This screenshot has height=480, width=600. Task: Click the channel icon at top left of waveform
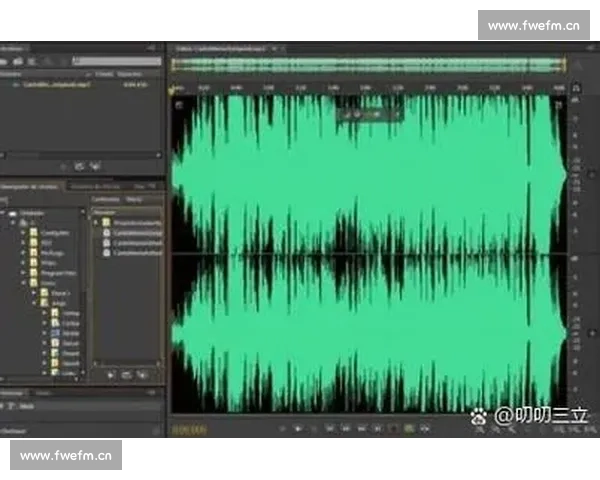click(179, 103)
